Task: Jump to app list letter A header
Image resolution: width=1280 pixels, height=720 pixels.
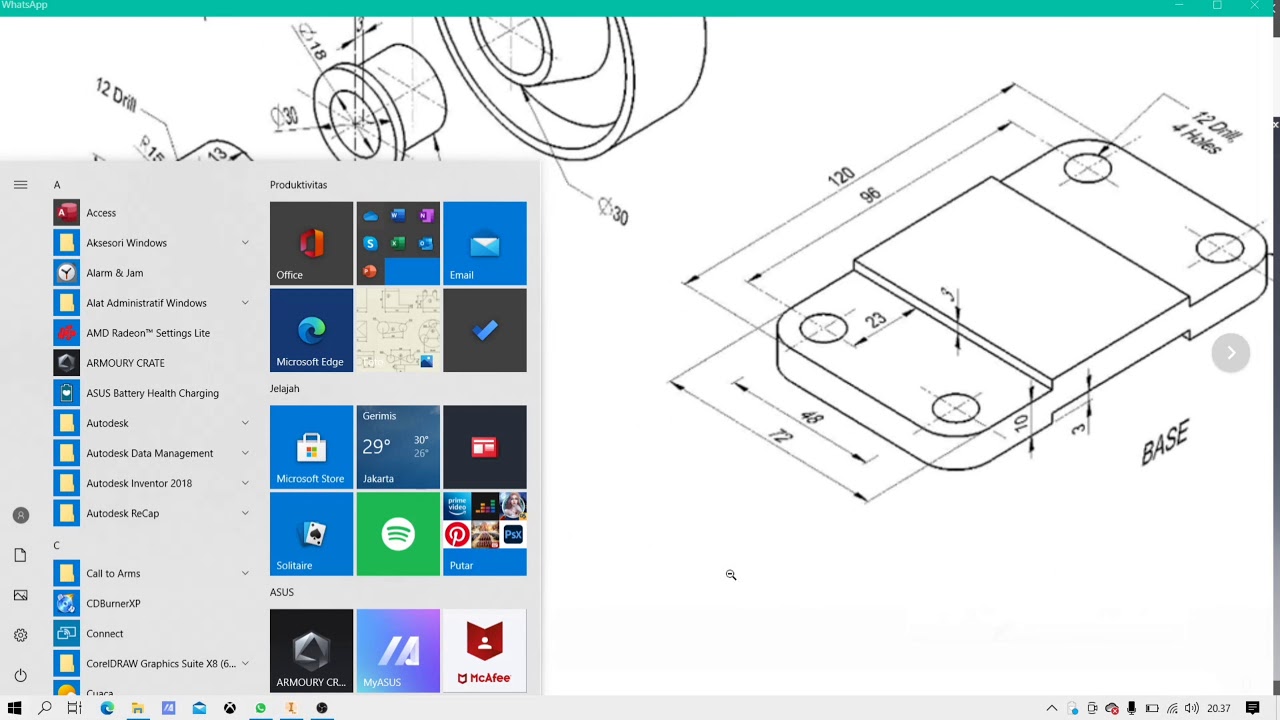Action: 57,185
